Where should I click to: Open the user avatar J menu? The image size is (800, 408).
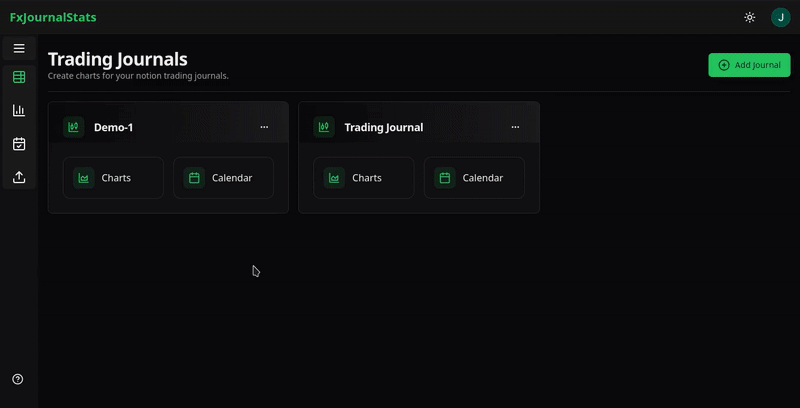pyautogui.click(x=781, y=17)
